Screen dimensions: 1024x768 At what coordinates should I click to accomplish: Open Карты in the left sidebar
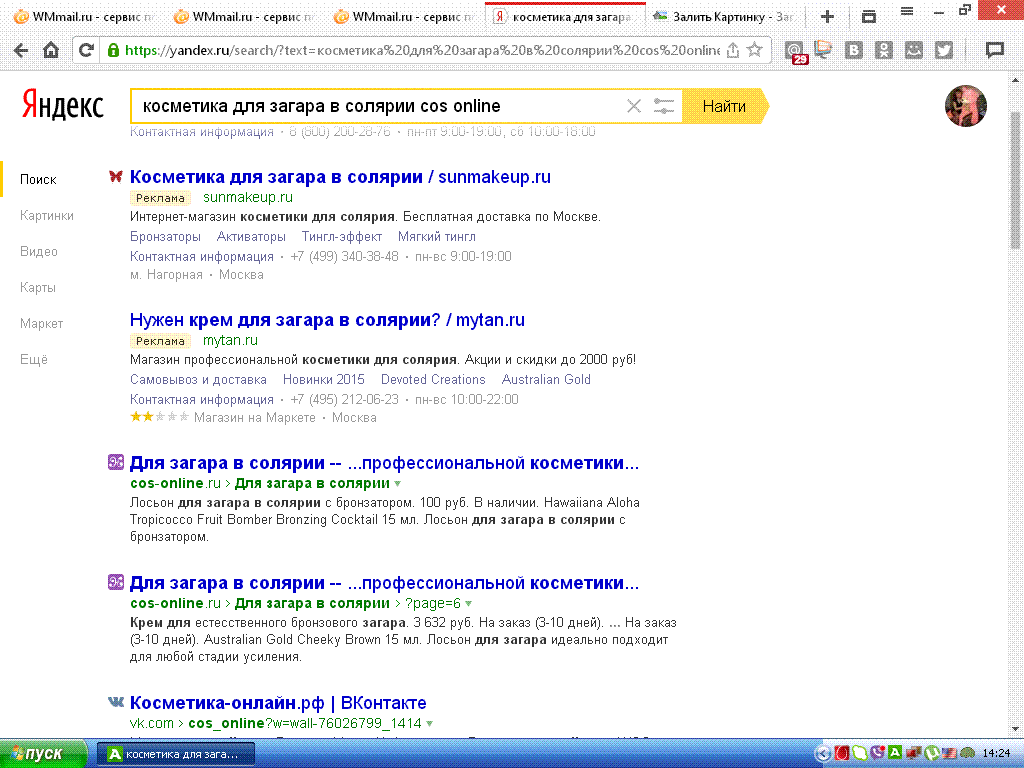38,287
